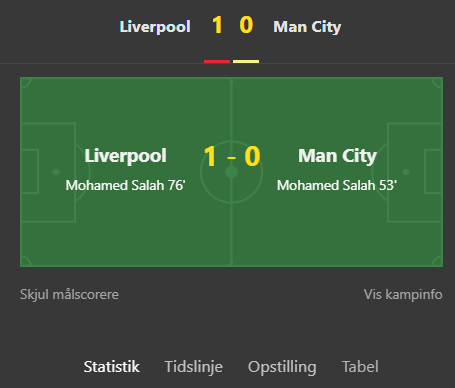
Task: Click Liverpool's score 1 in header
Action: (217, 25)
